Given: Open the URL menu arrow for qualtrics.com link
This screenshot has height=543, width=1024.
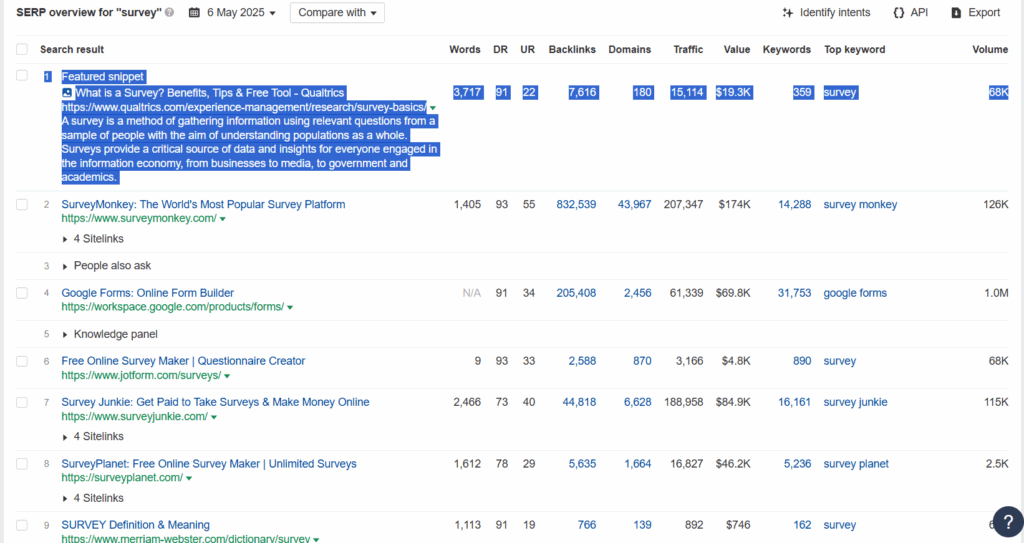Looking at the screenshot, I should point(433,108).
